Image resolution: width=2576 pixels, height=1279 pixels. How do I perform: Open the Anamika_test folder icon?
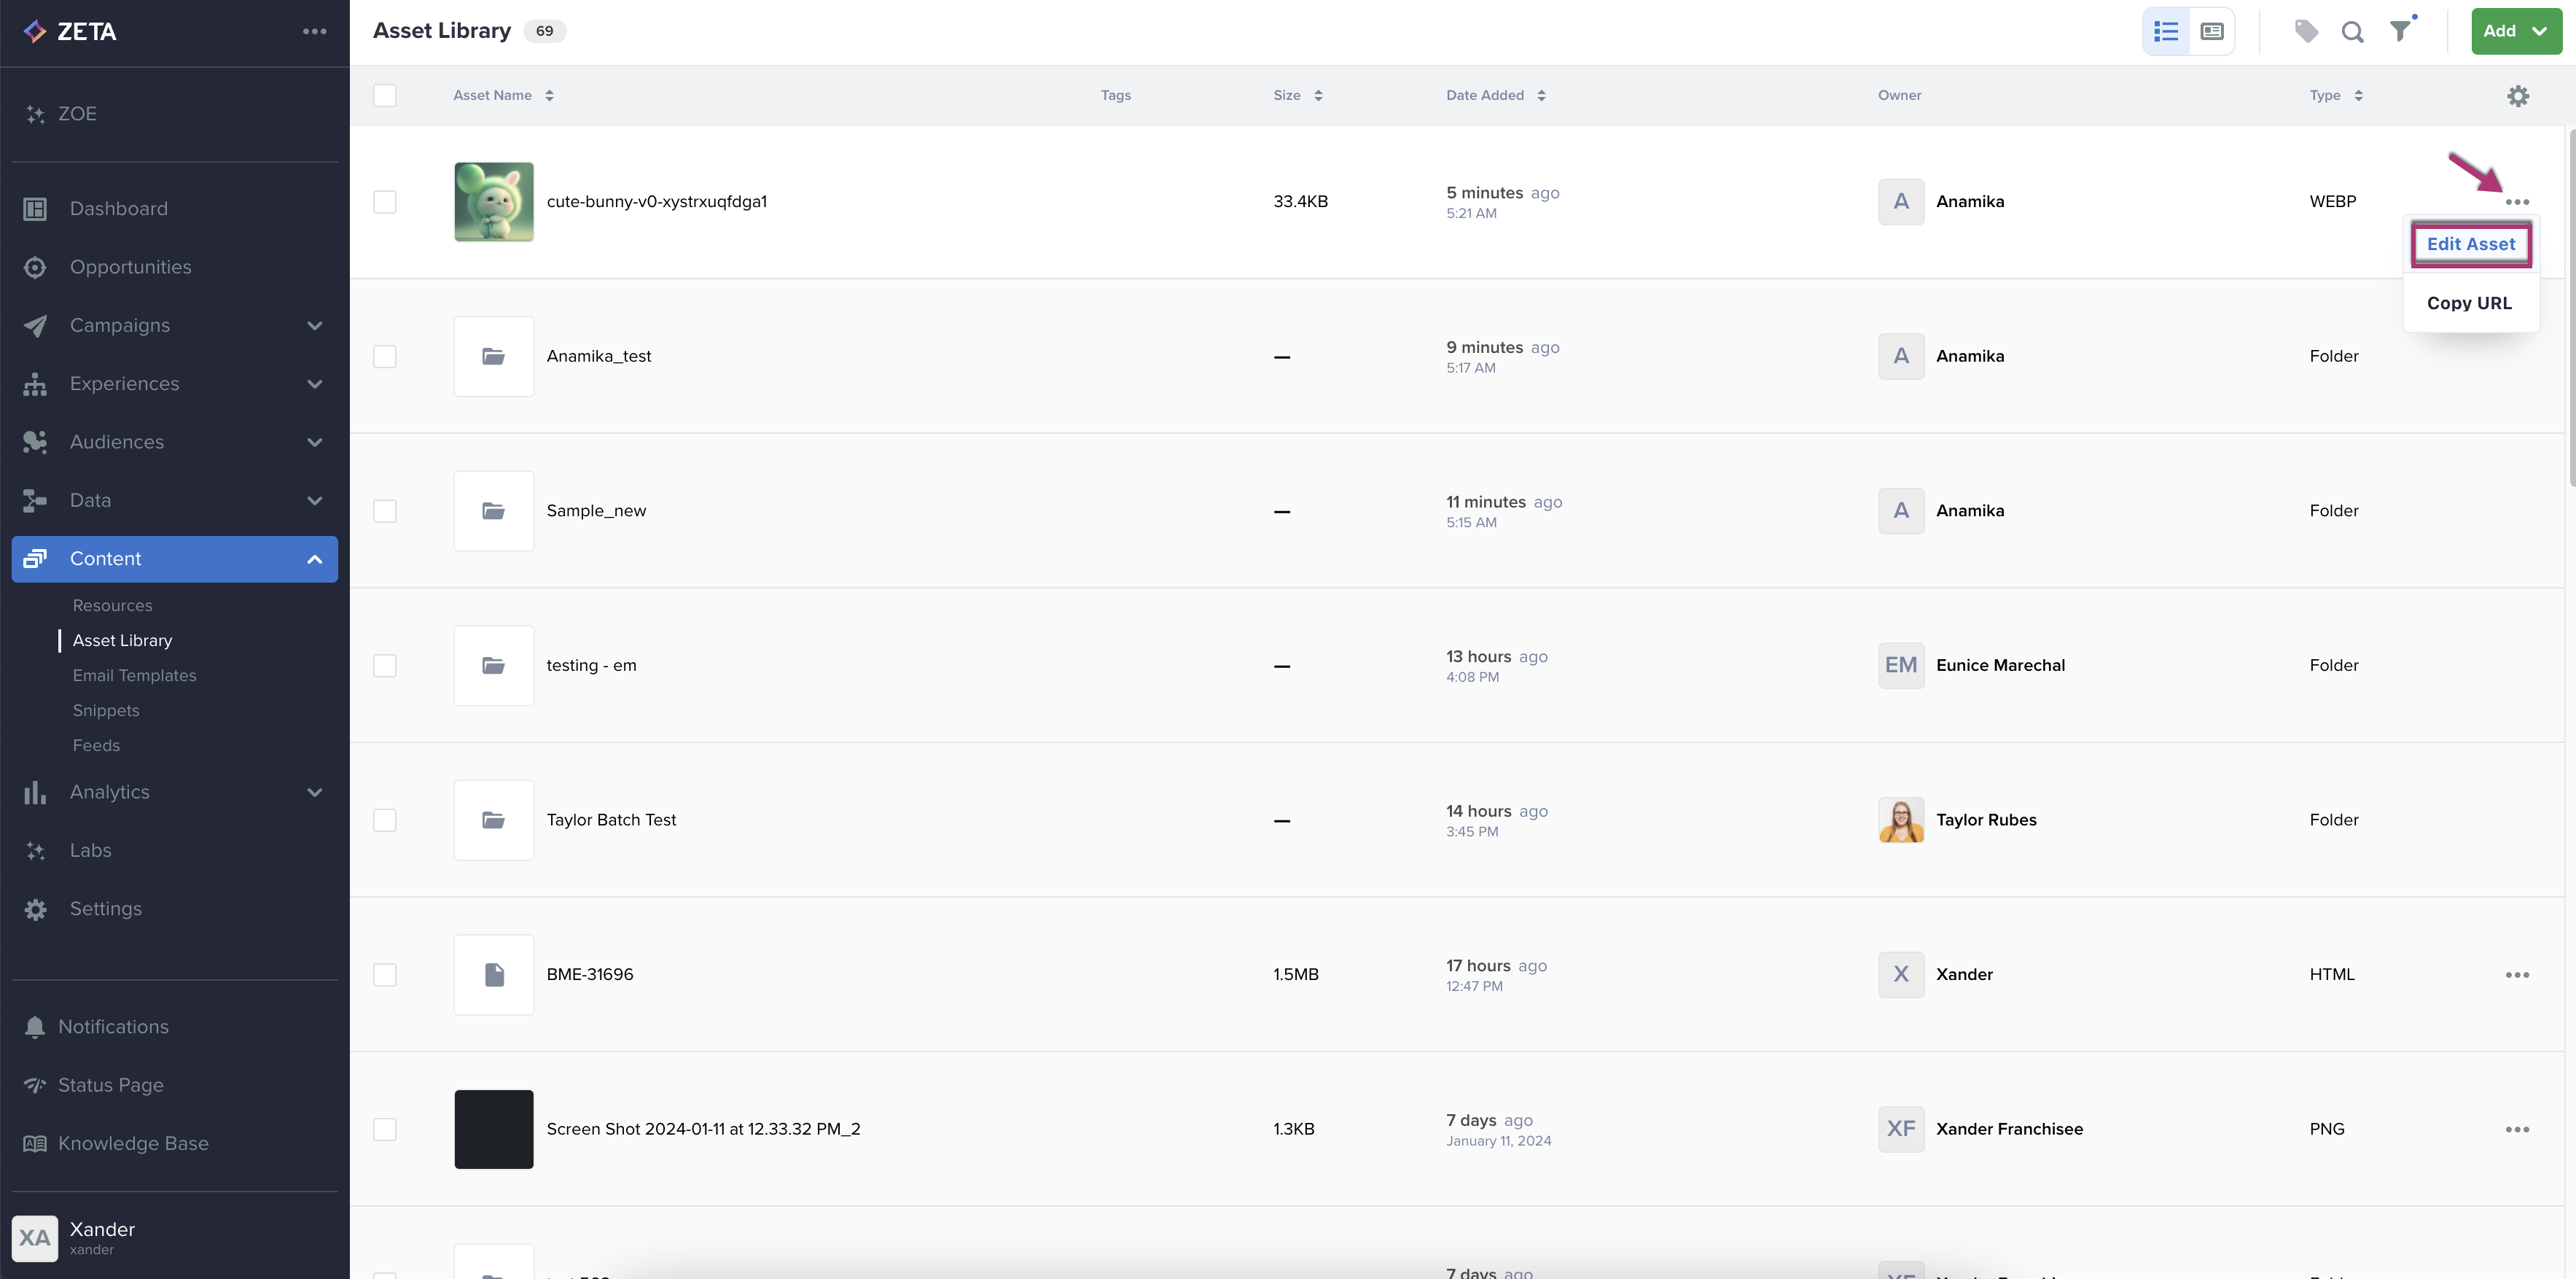coord(494,356)
